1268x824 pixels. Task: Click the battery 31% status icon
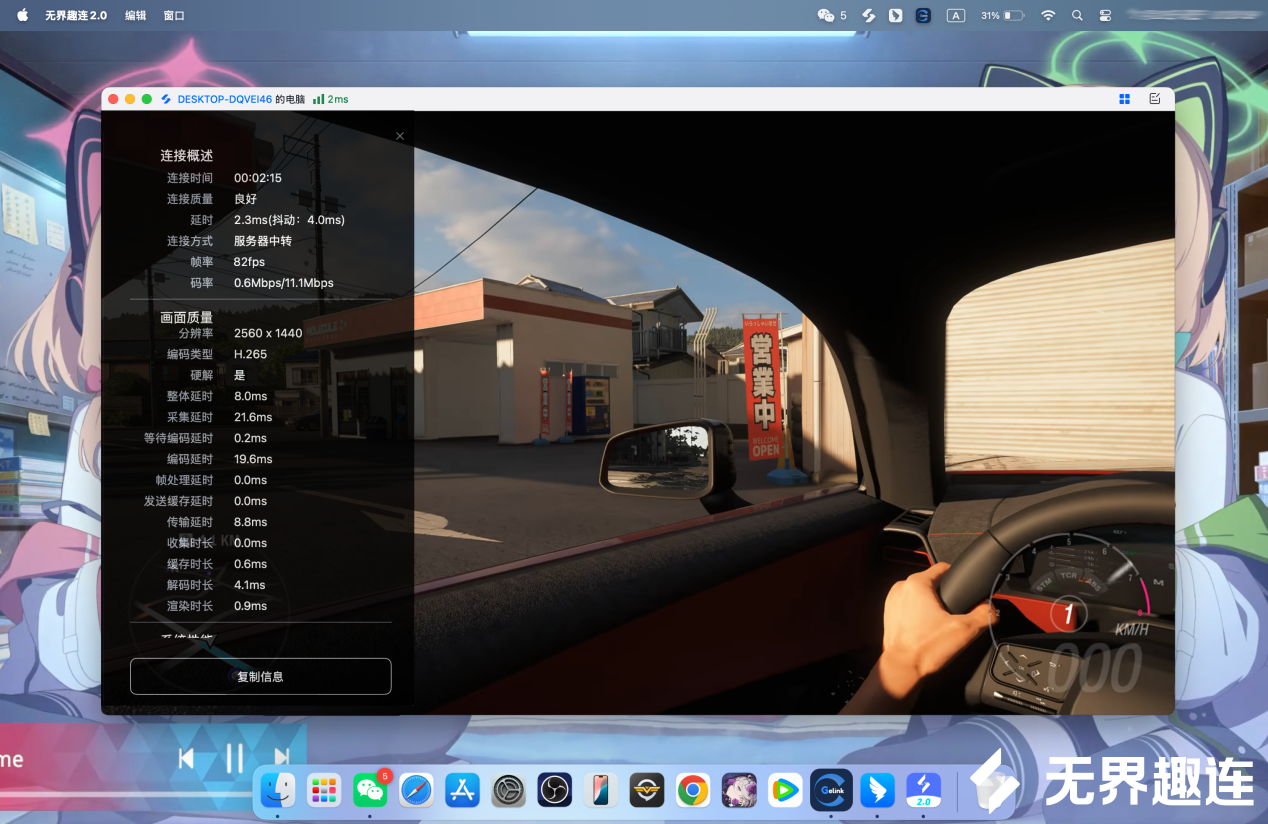pos(1002,15)
